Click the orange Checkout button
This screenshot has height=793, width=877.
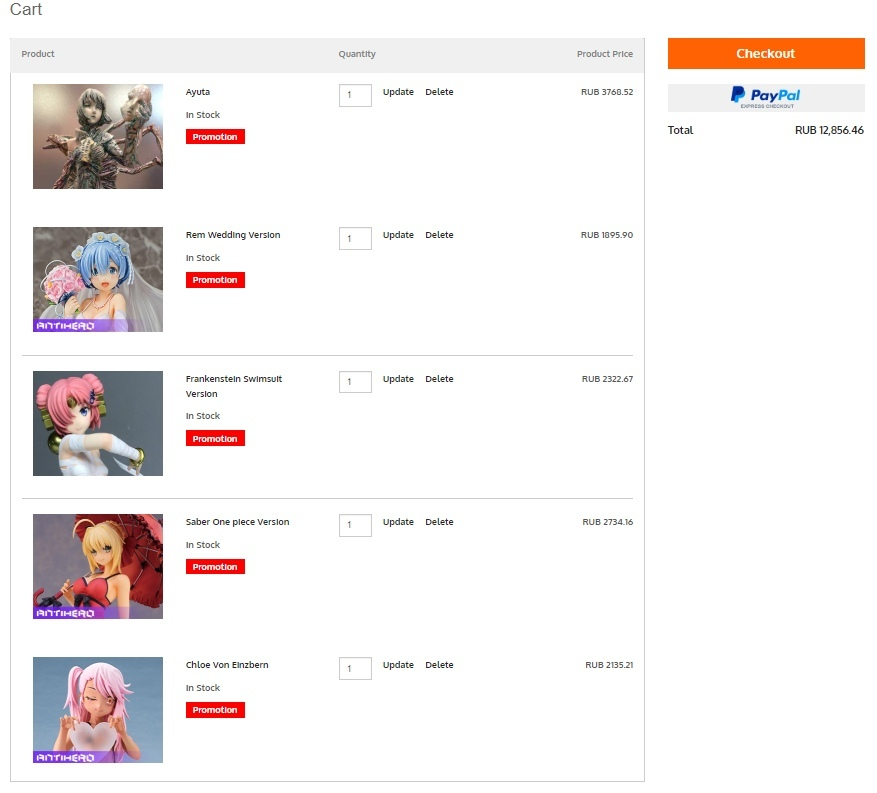click(x=766, y=54)
